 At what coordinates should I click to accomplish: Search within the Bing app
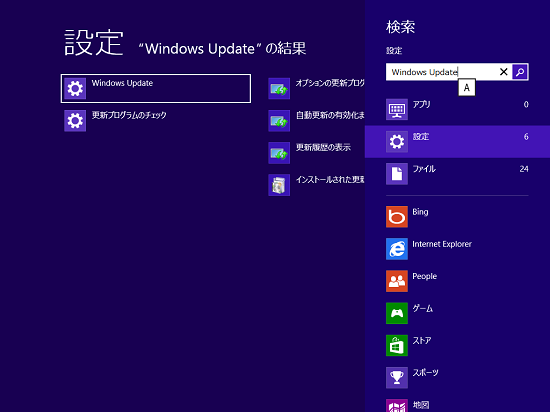(x=457, y=217)
